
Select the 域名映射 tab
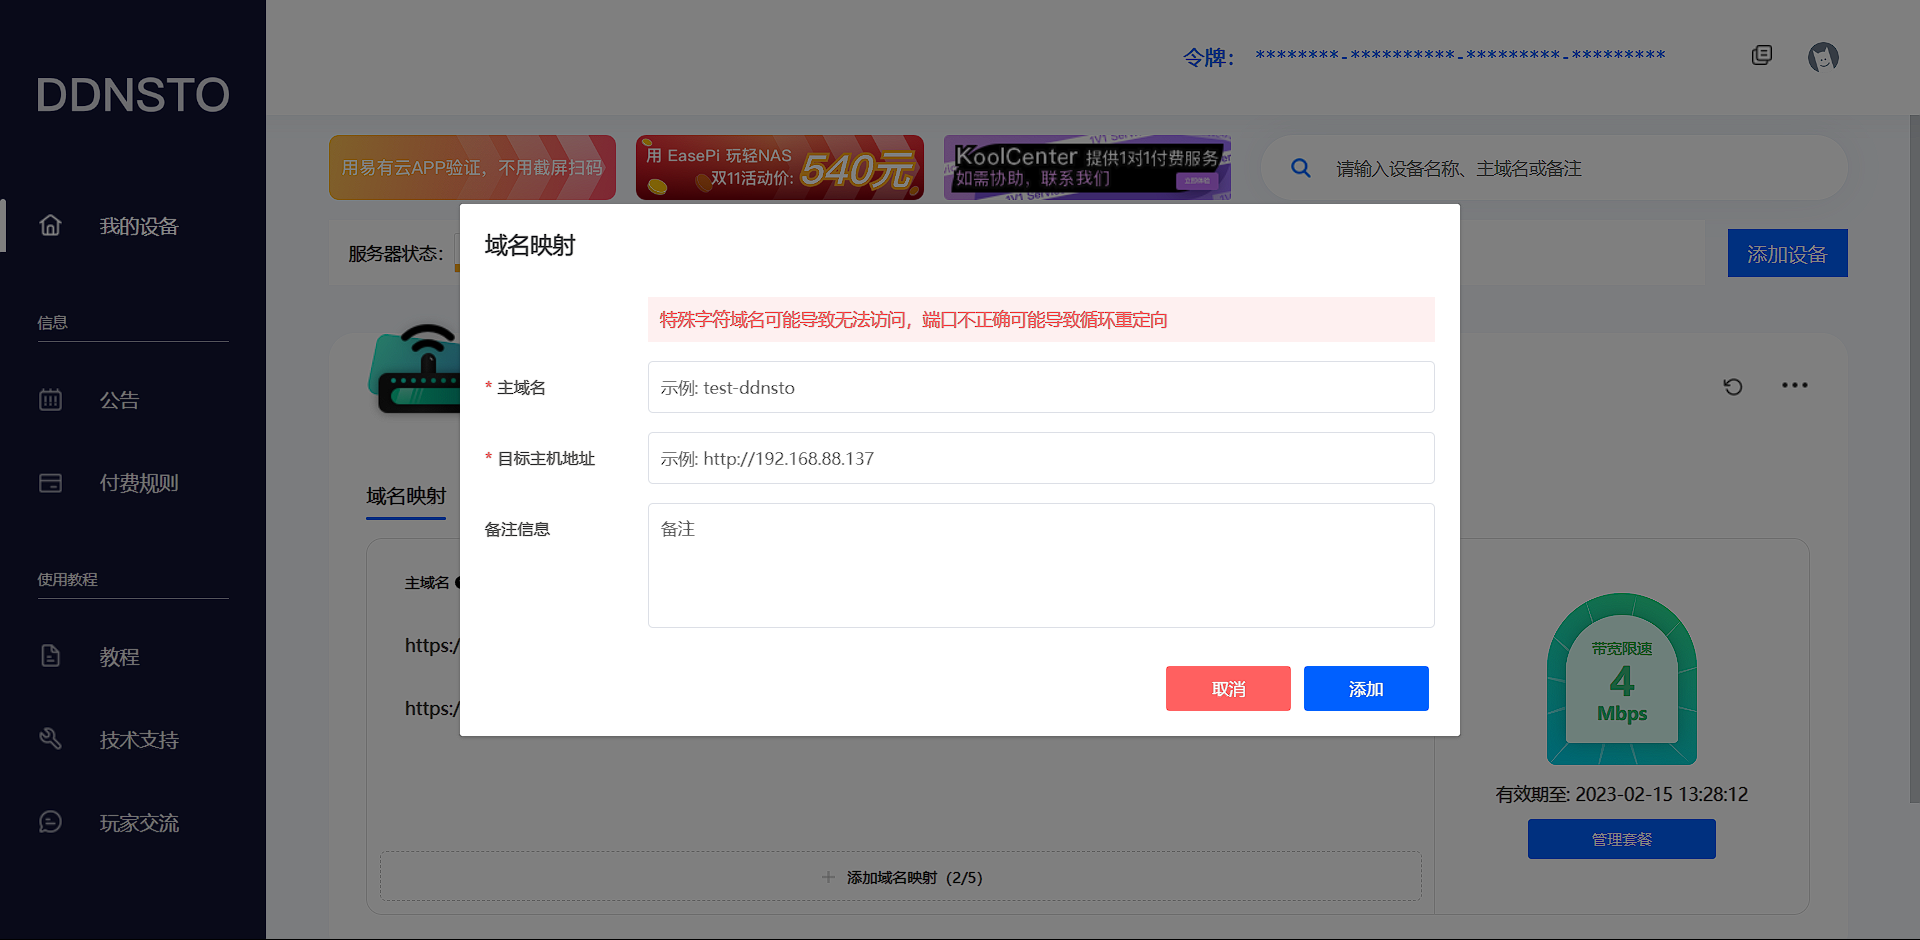pyautogui.click(x=406, y=496)
